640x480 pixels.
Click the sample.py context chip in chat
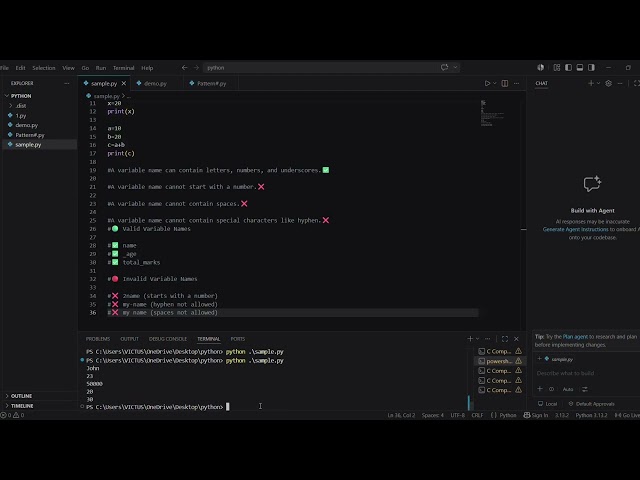(558, 359)
